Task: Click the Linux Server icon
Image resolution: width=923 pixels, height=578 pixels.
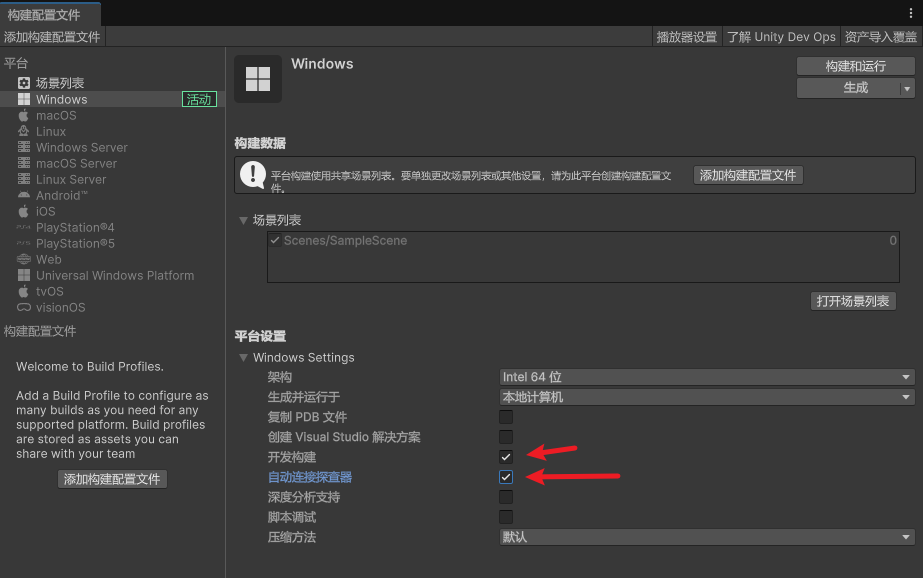Action: (24, 179)
